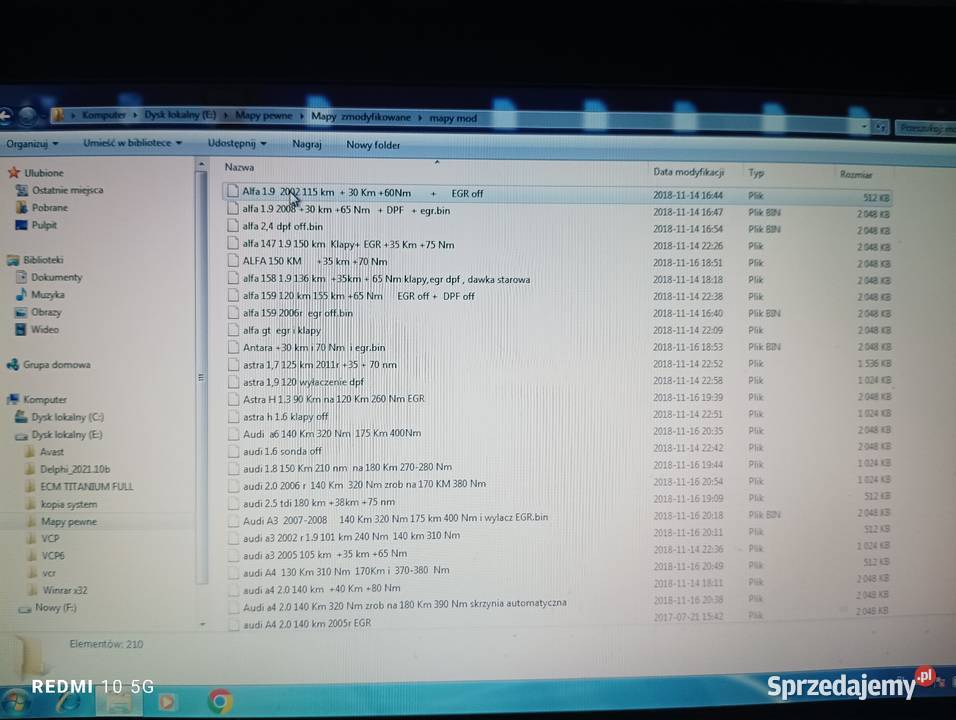
Task: Select the Ostatnie miejsca icon in sidebar
Action: 22,190
